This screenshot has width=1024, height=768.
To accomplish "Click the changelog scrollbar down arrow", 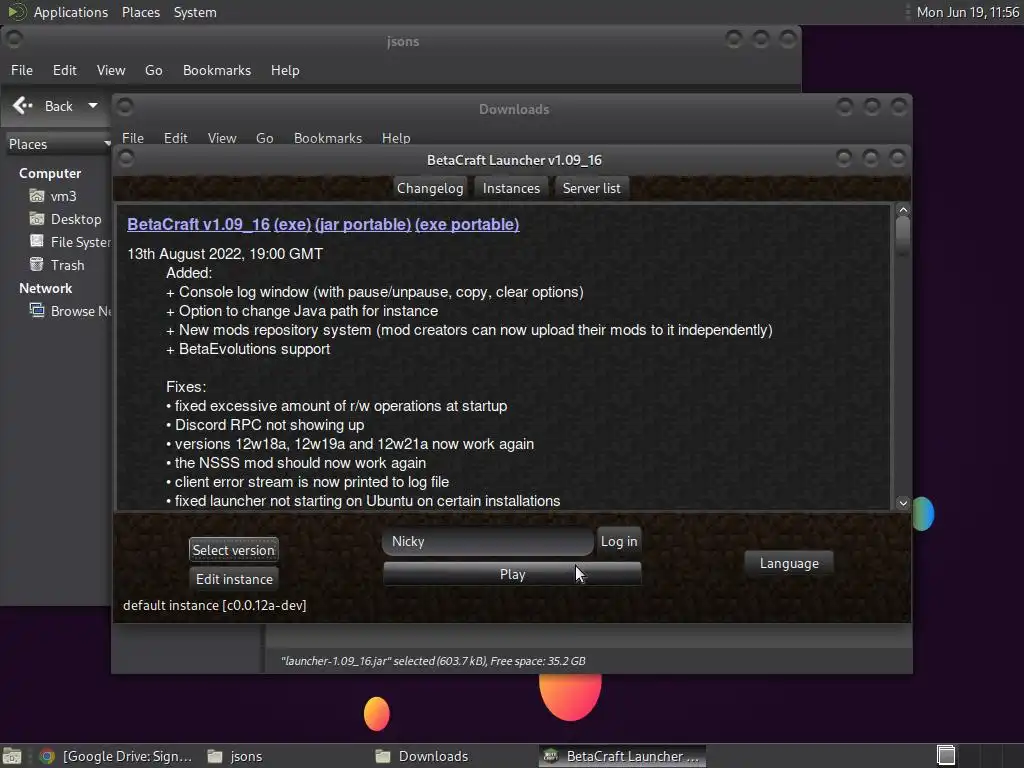I will tap(903, 503).
